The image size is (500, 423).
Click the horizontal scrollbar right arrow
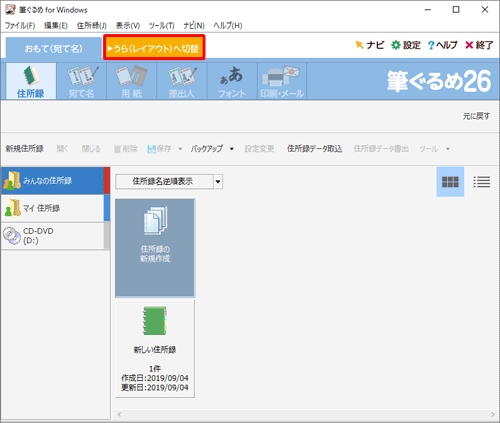[493, 414]
